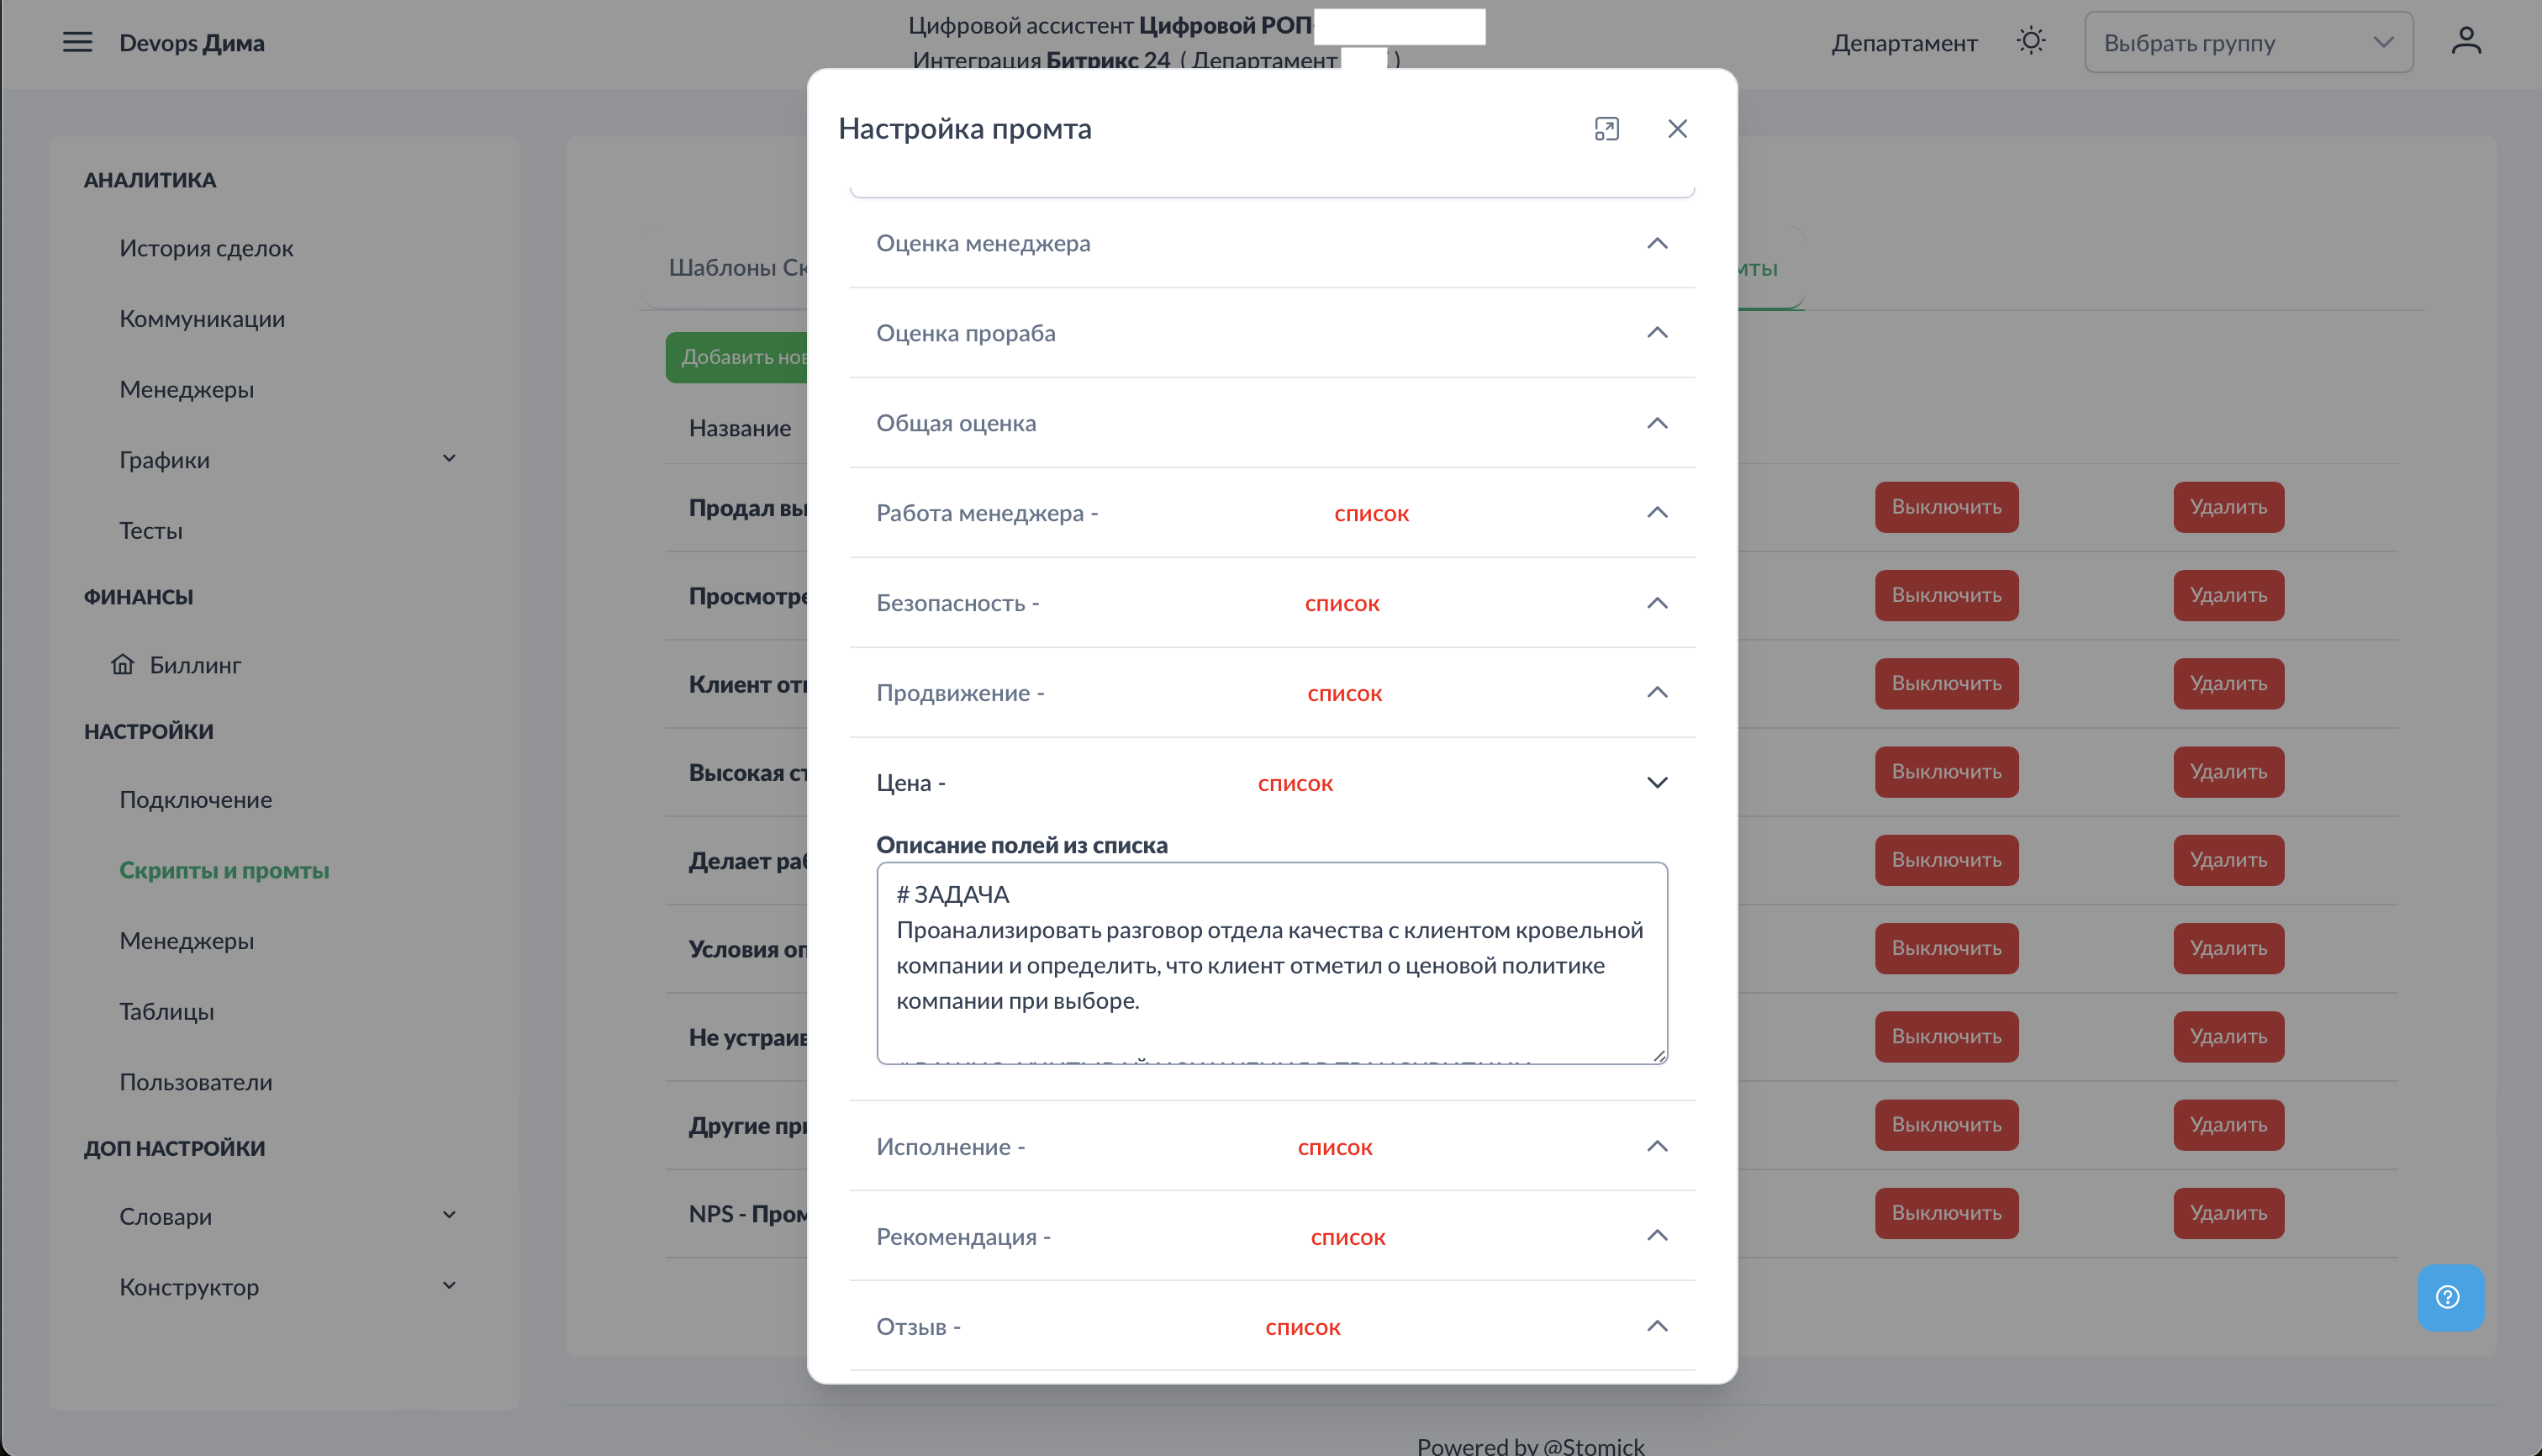
Task: Toggle the light theme sun icon
Action: click(x=2030, y=42)
